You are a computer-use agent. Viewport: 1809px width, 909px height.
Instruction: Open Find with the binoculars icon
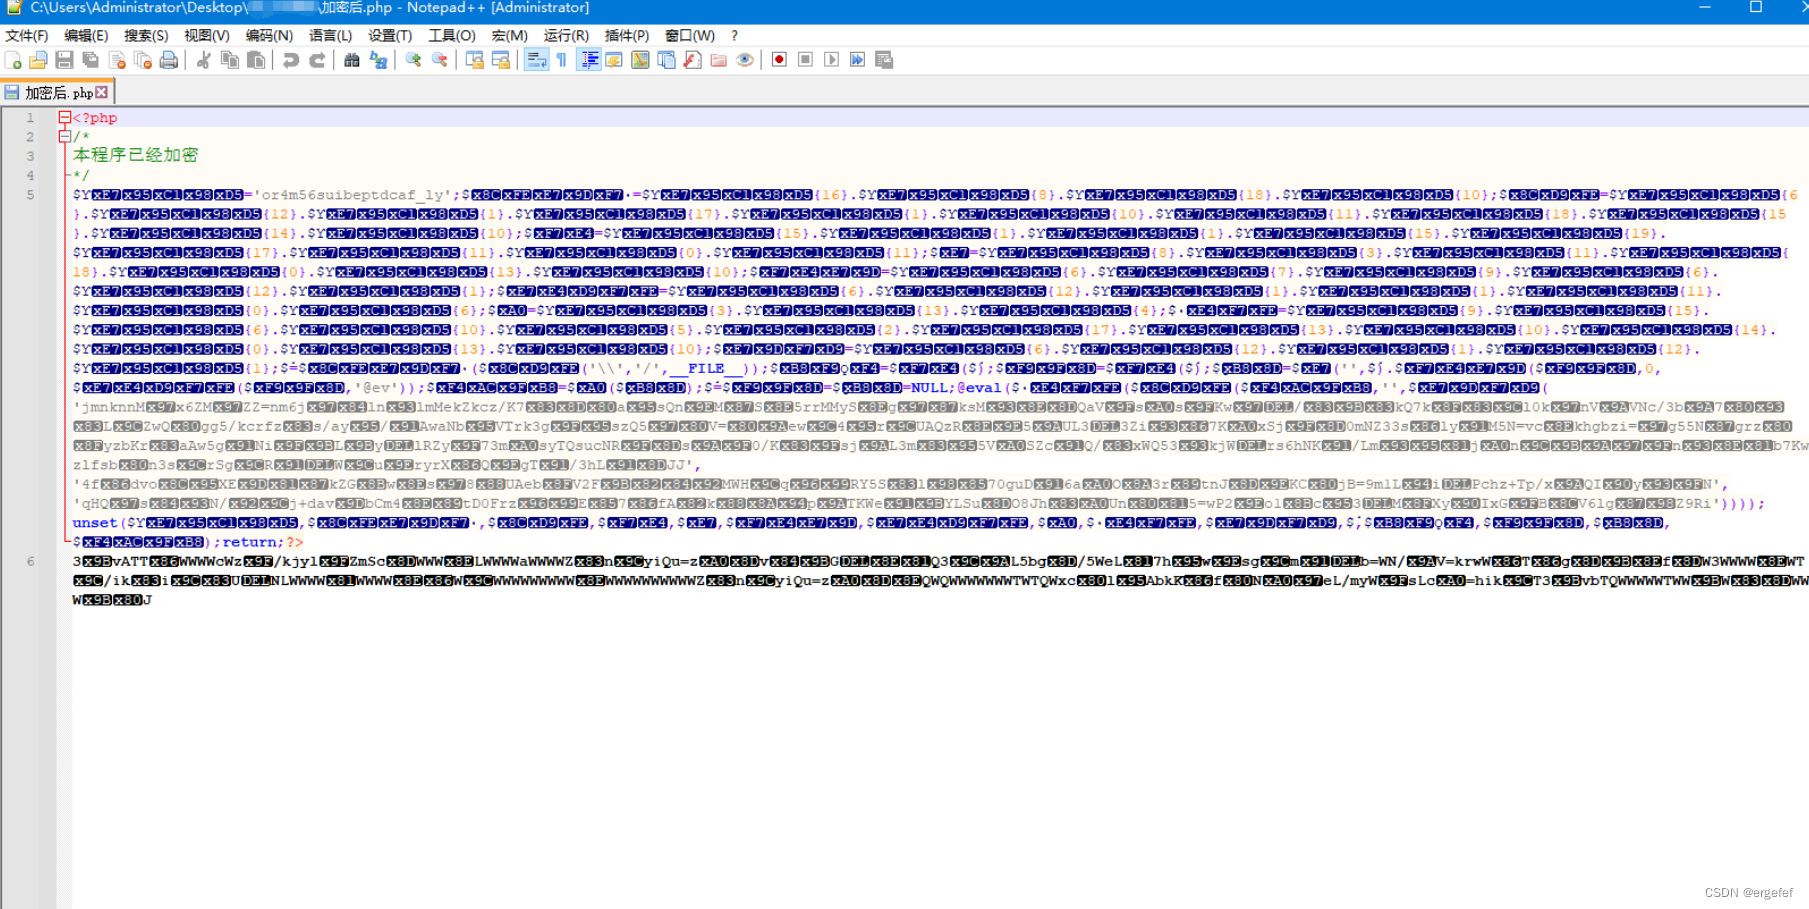pos(352,60)
